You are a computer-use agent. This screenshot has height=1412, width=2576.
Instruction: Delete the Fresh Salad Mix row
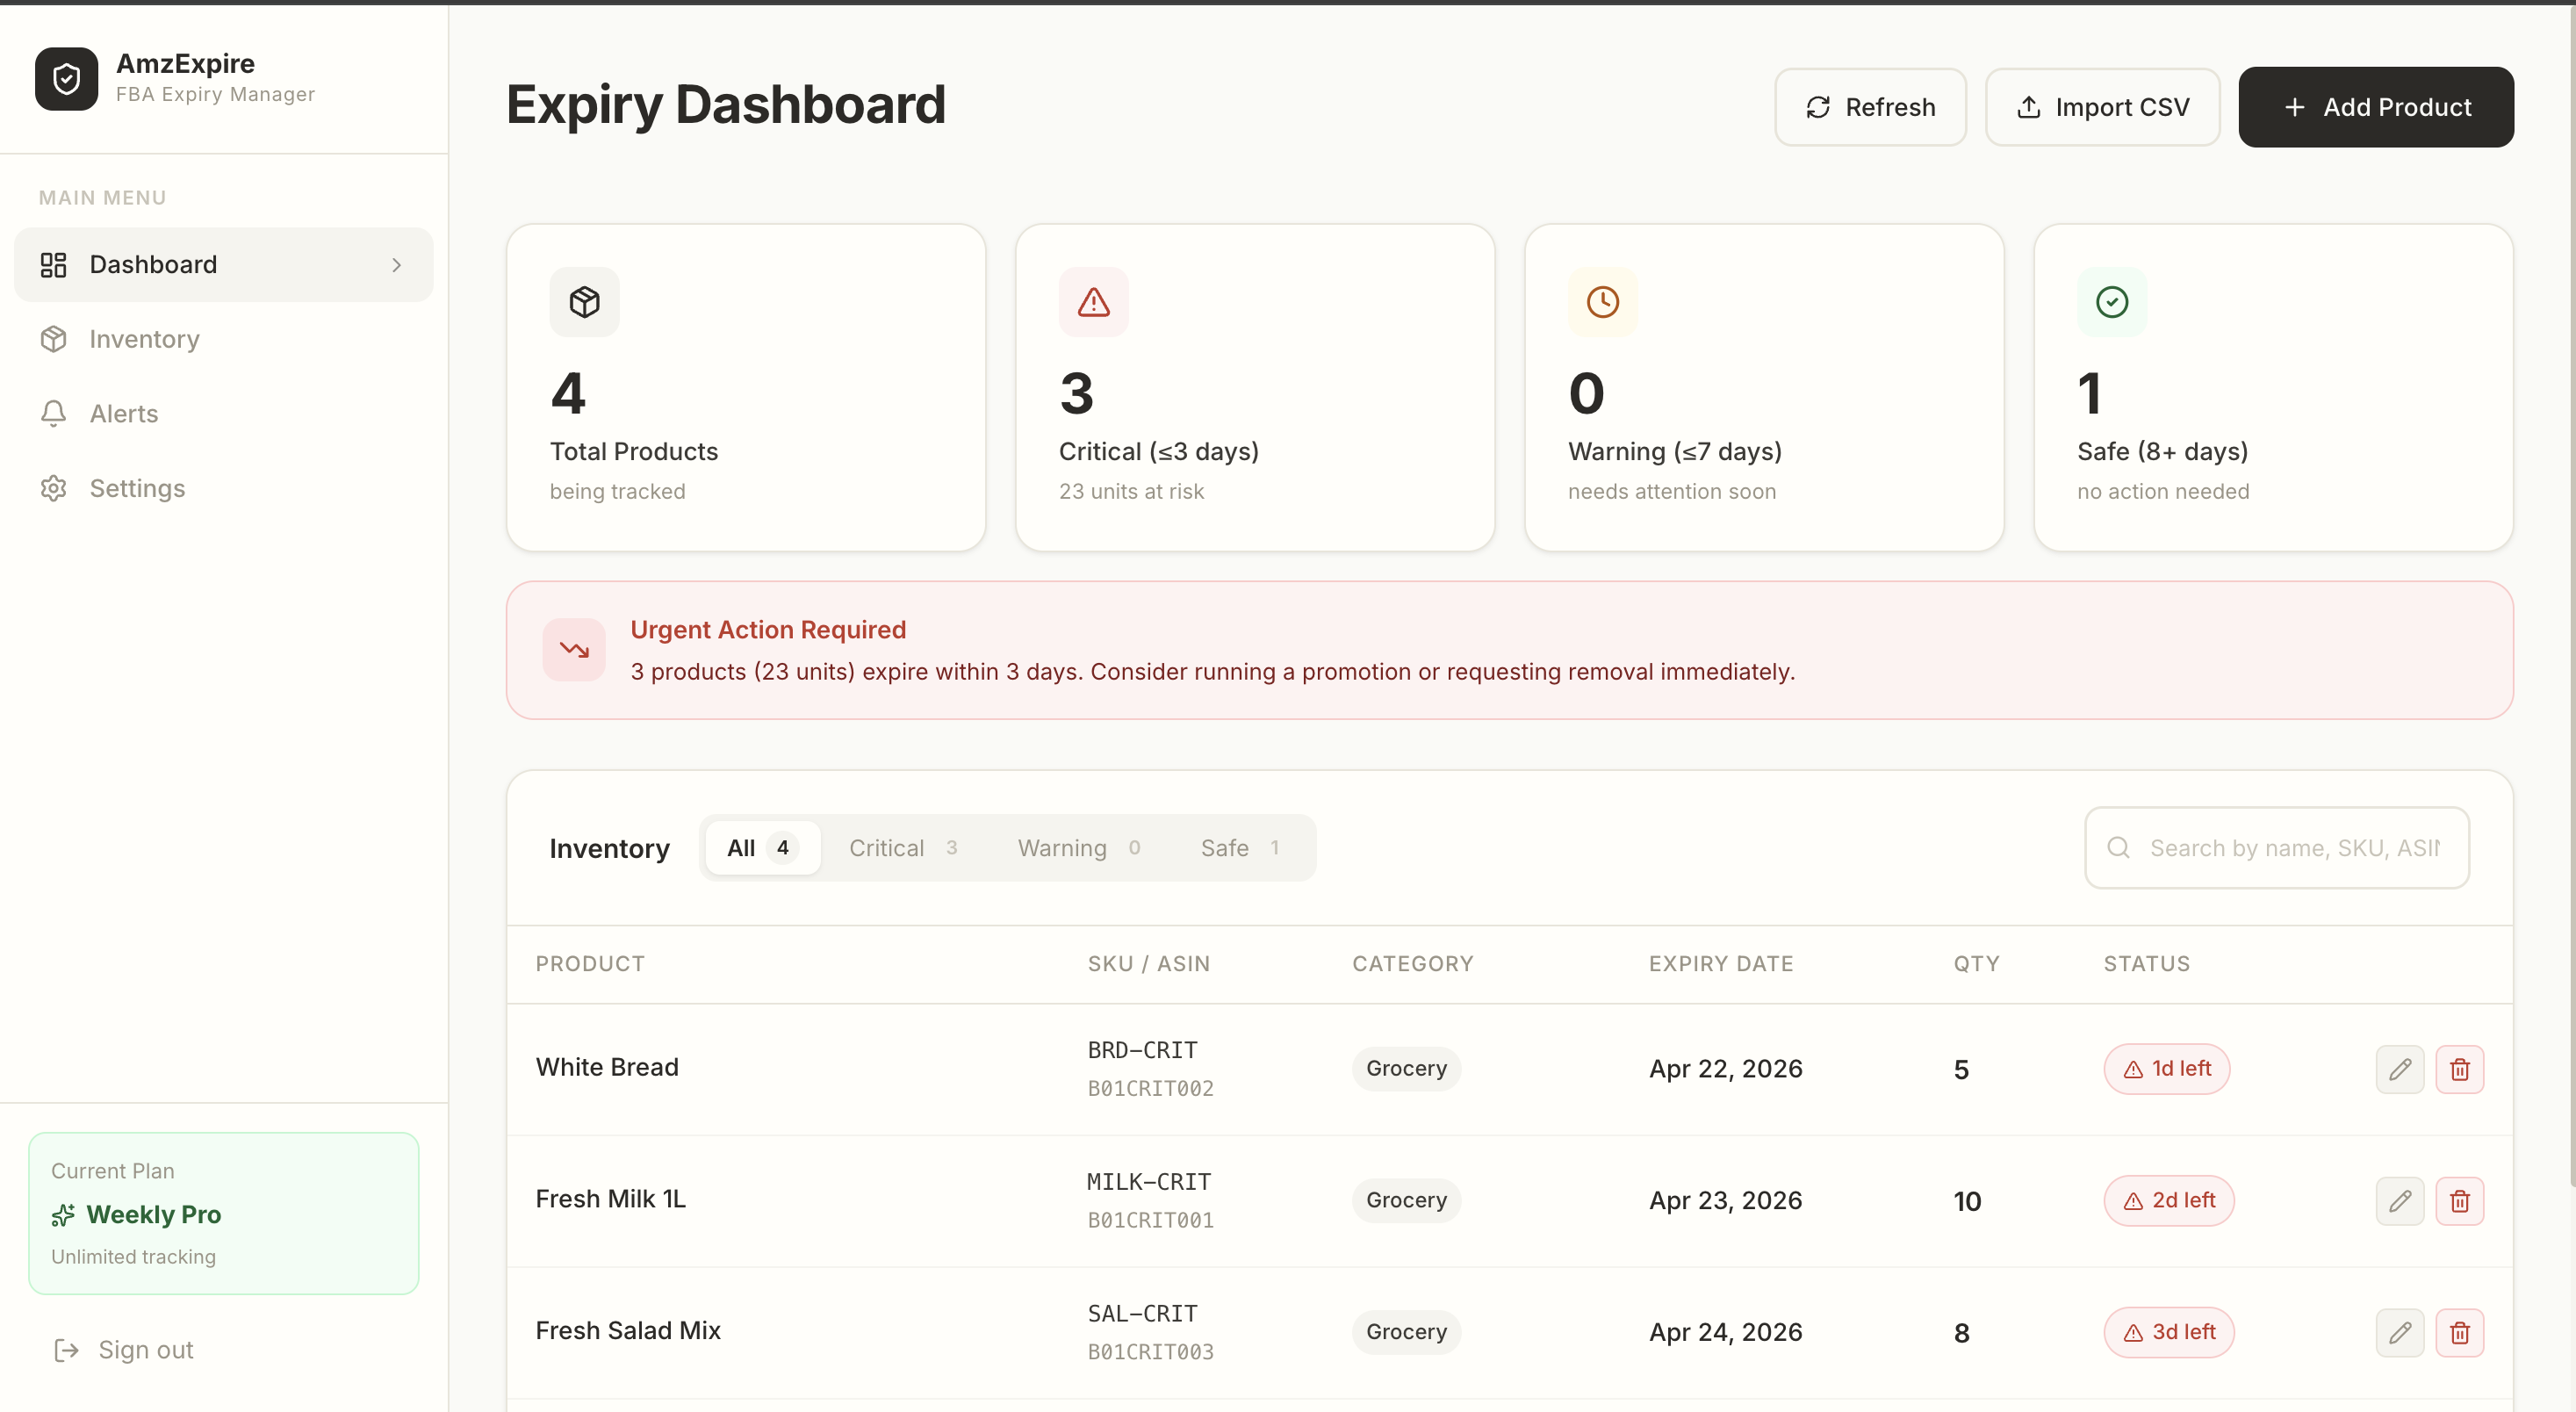pyautogui.click(x=2460, y=1333)
